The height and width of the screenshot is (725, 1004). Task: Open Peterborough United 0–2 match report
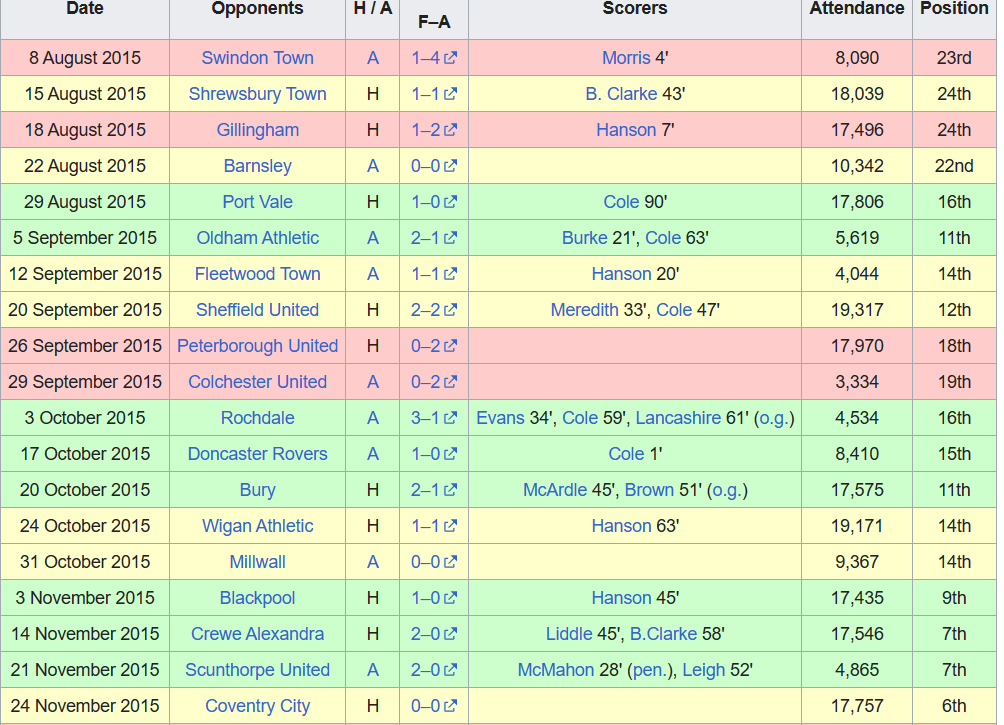[x=434, y=346]
